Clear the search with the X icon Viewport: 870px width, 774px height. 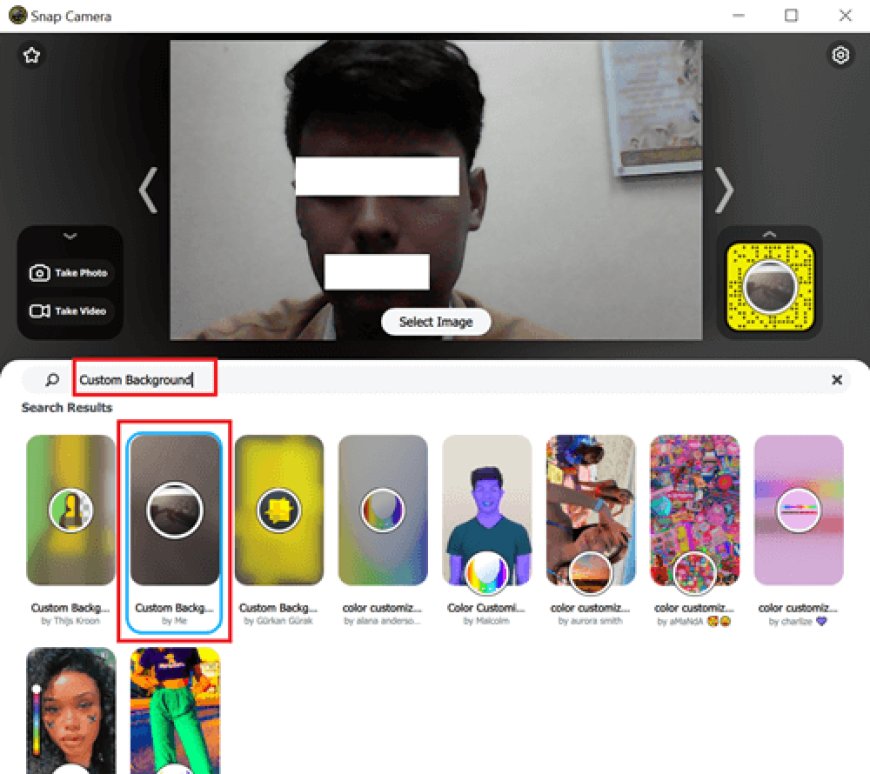837,380
